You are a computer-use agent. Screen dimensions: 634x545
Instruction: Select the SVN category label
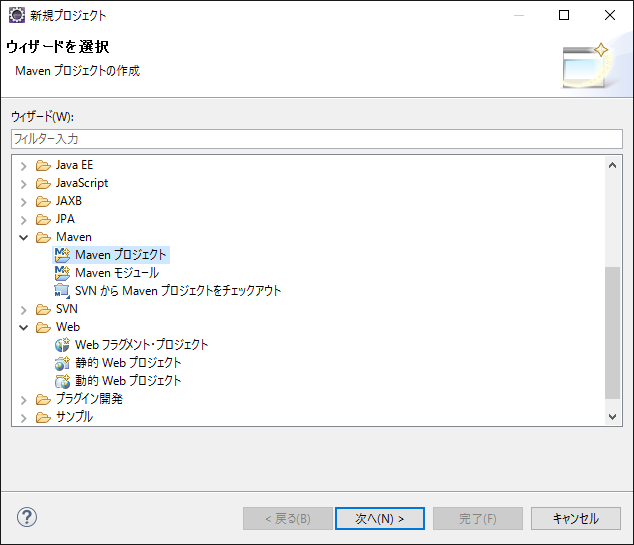(x=67, y=309)
